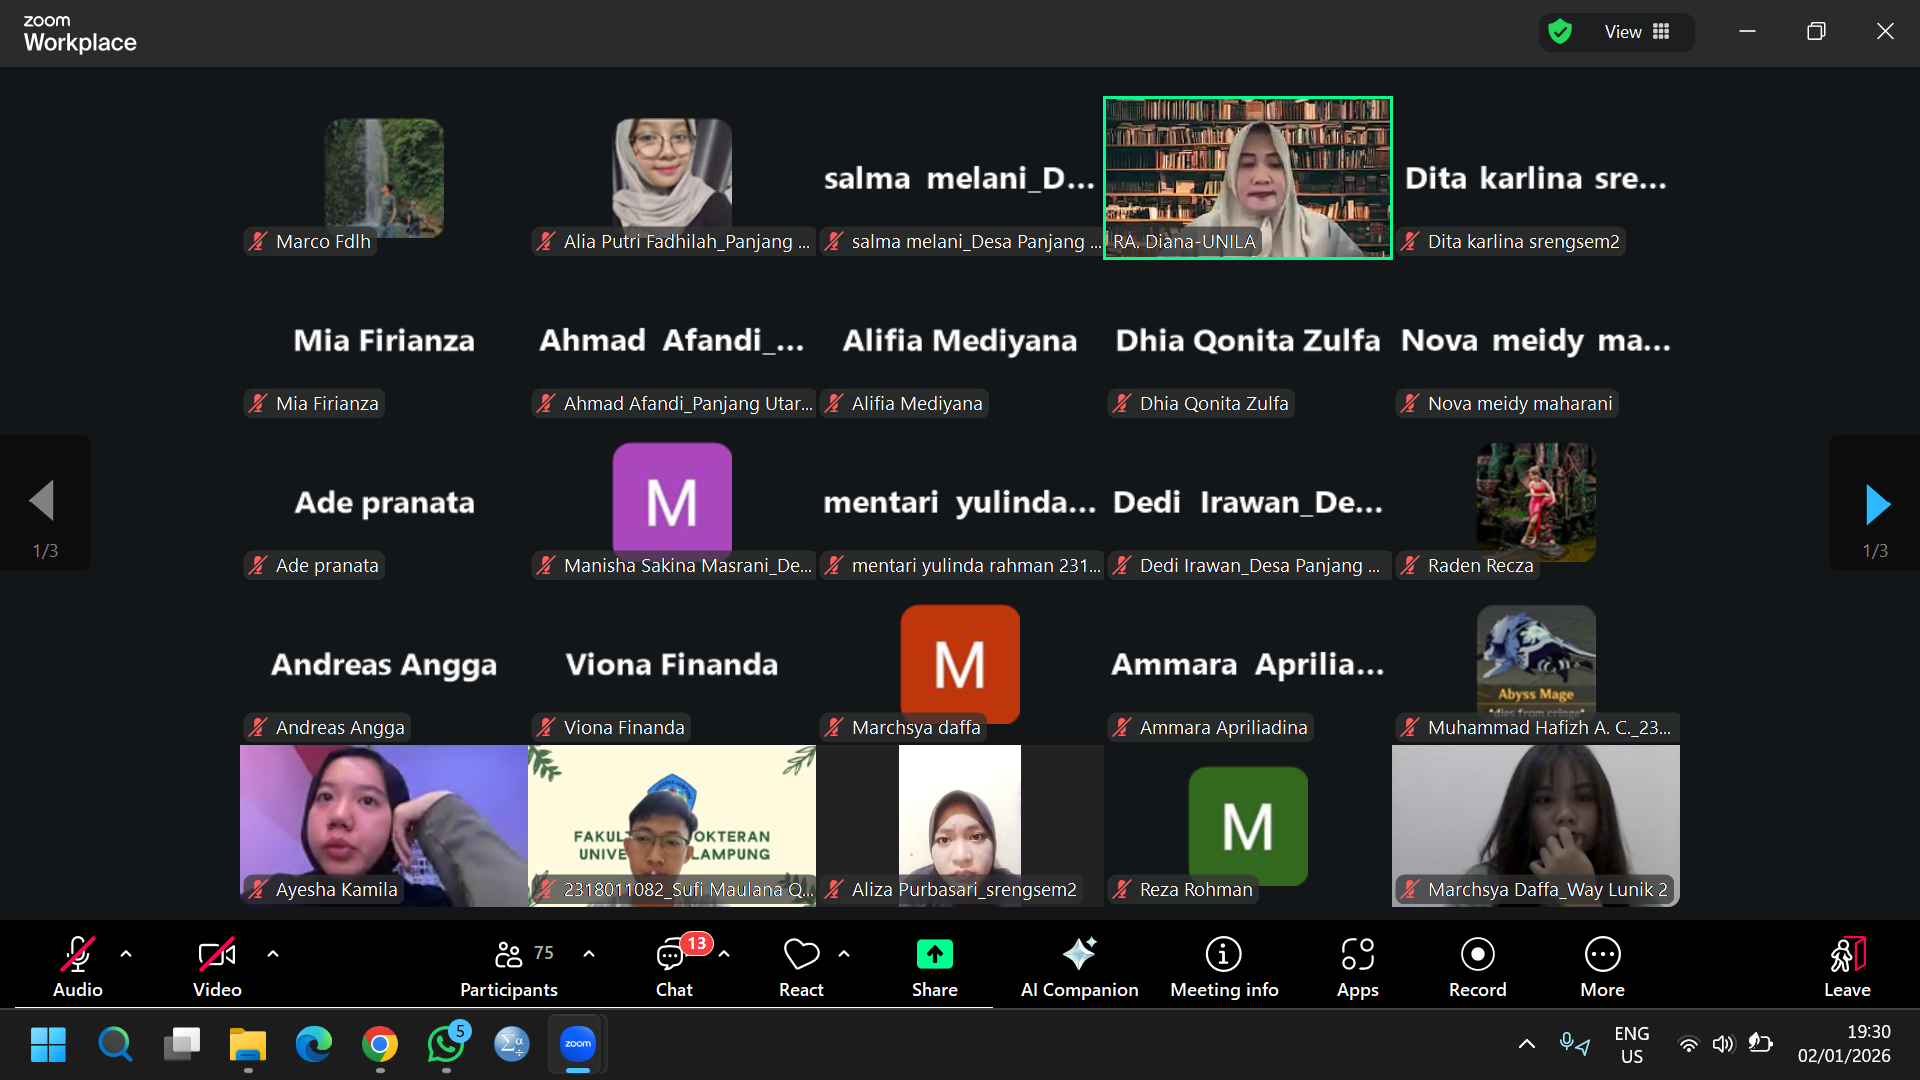Screen dimensions: 1920x1080
Task: Open WhatsApp from taskbar
Action: [x=446, y=1044]
